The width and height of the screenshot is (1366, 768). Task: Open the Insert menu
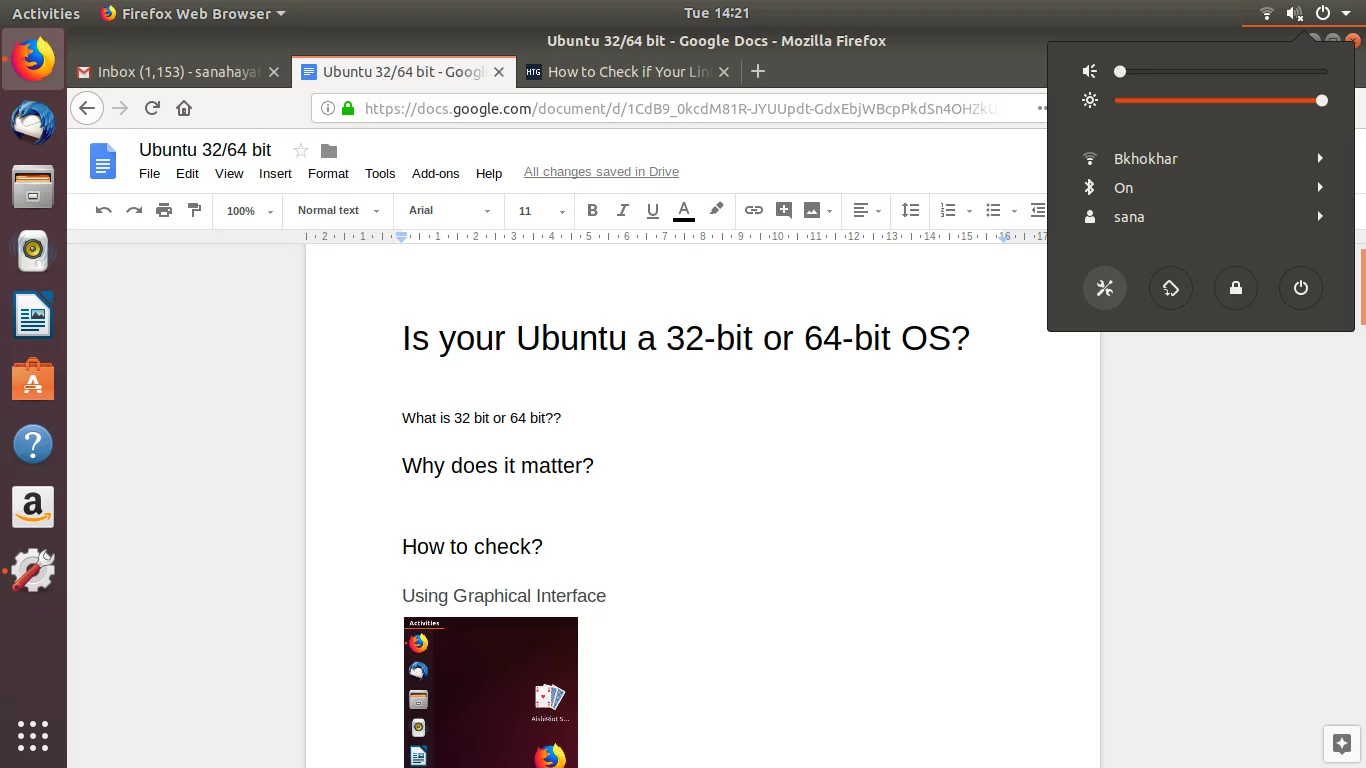275,173
